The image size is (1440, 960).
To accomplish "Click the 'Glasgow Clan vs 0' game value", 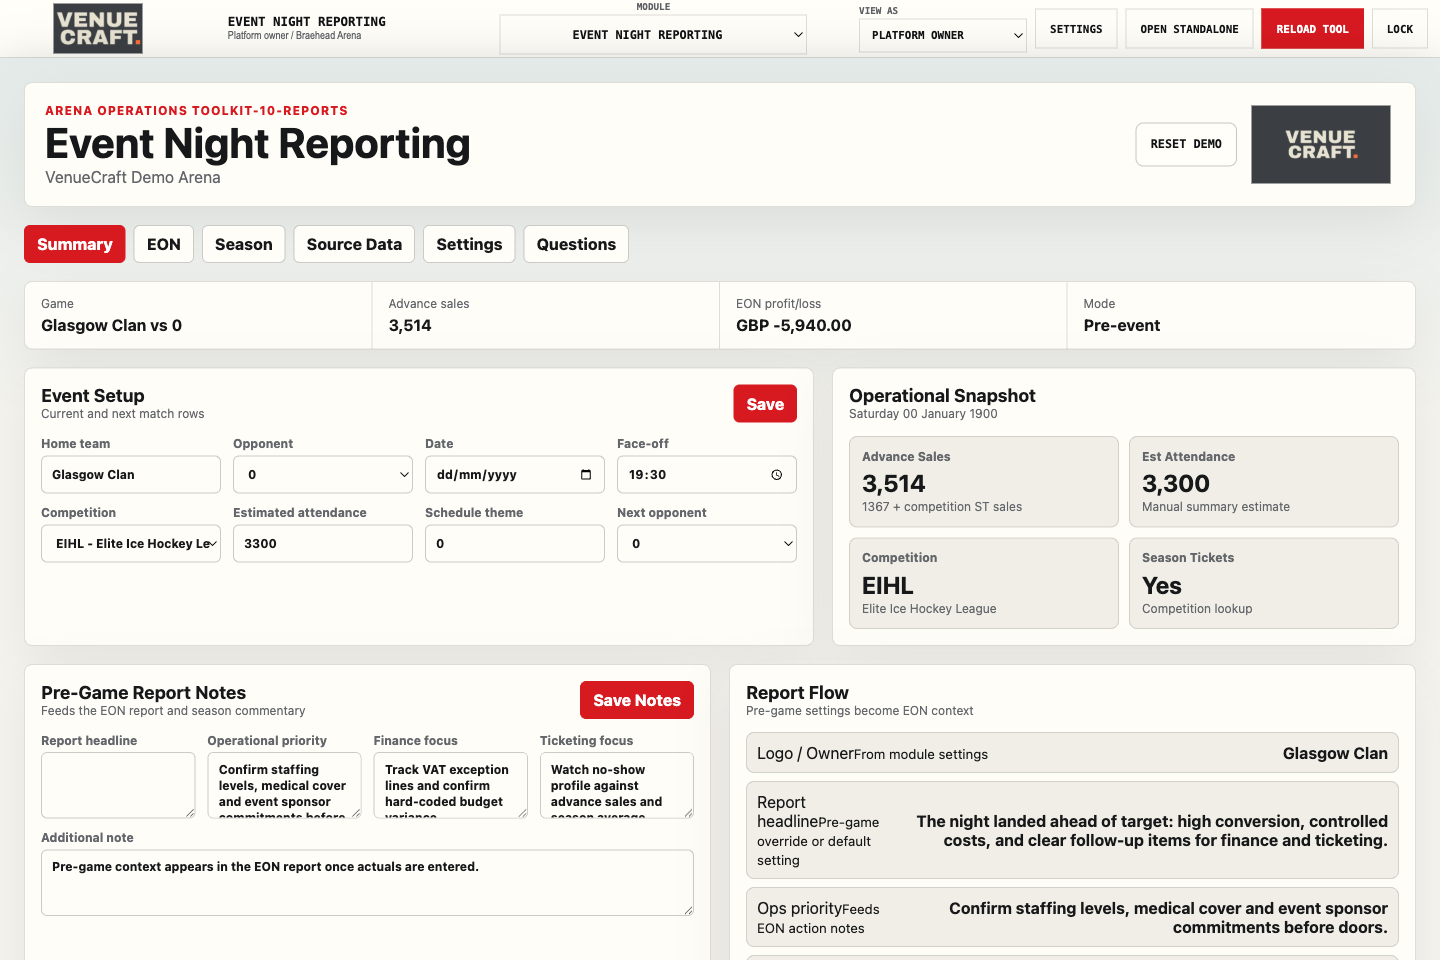I will (x=111, y=325).
